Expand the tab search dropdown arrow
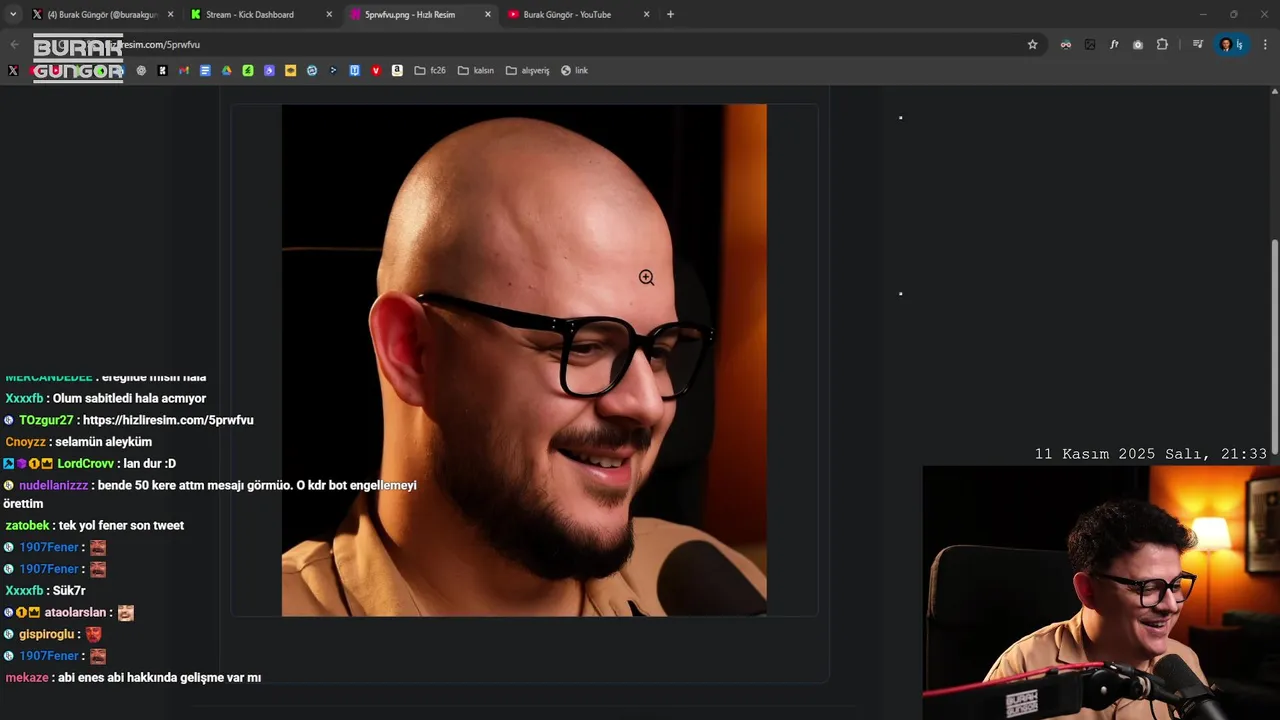Viewport: 1280px width, 720px height. [14, 14]
